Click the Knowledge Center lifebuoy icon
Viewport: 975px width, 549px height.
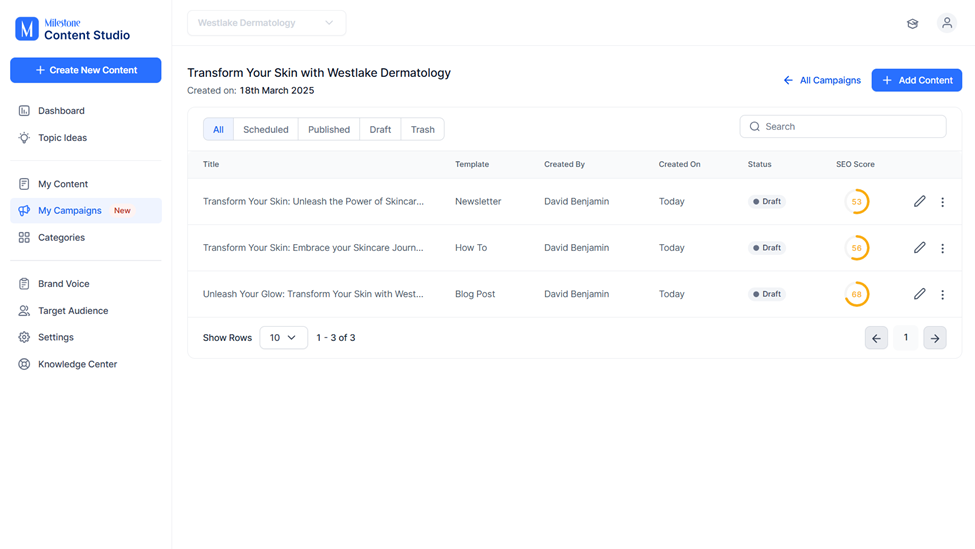click(x=24, y=364)
